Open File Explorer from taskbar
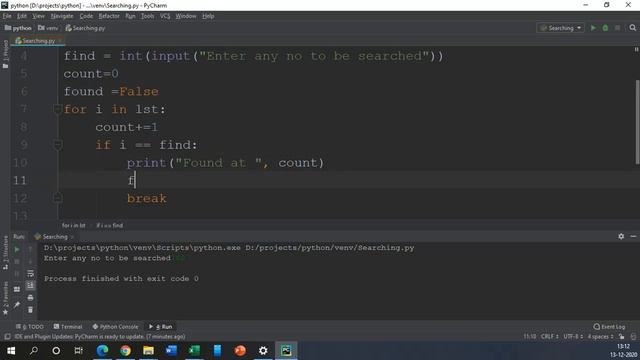The image size is (640, 360). click(x=148, y=351)
